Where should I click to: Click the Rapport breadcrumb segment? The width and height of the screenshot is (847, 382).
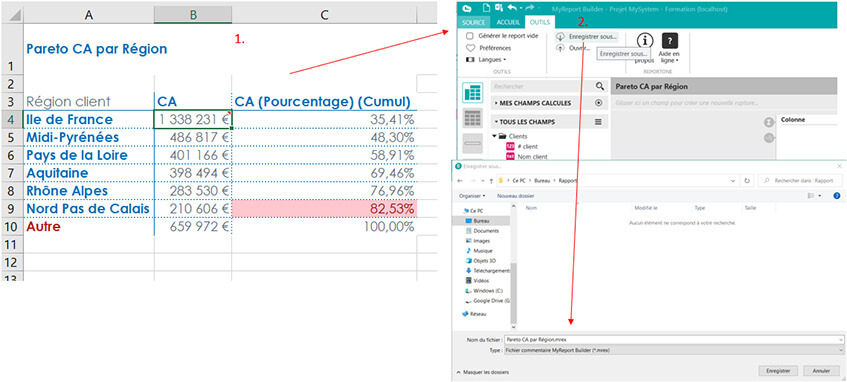click(x=567, y=180)
